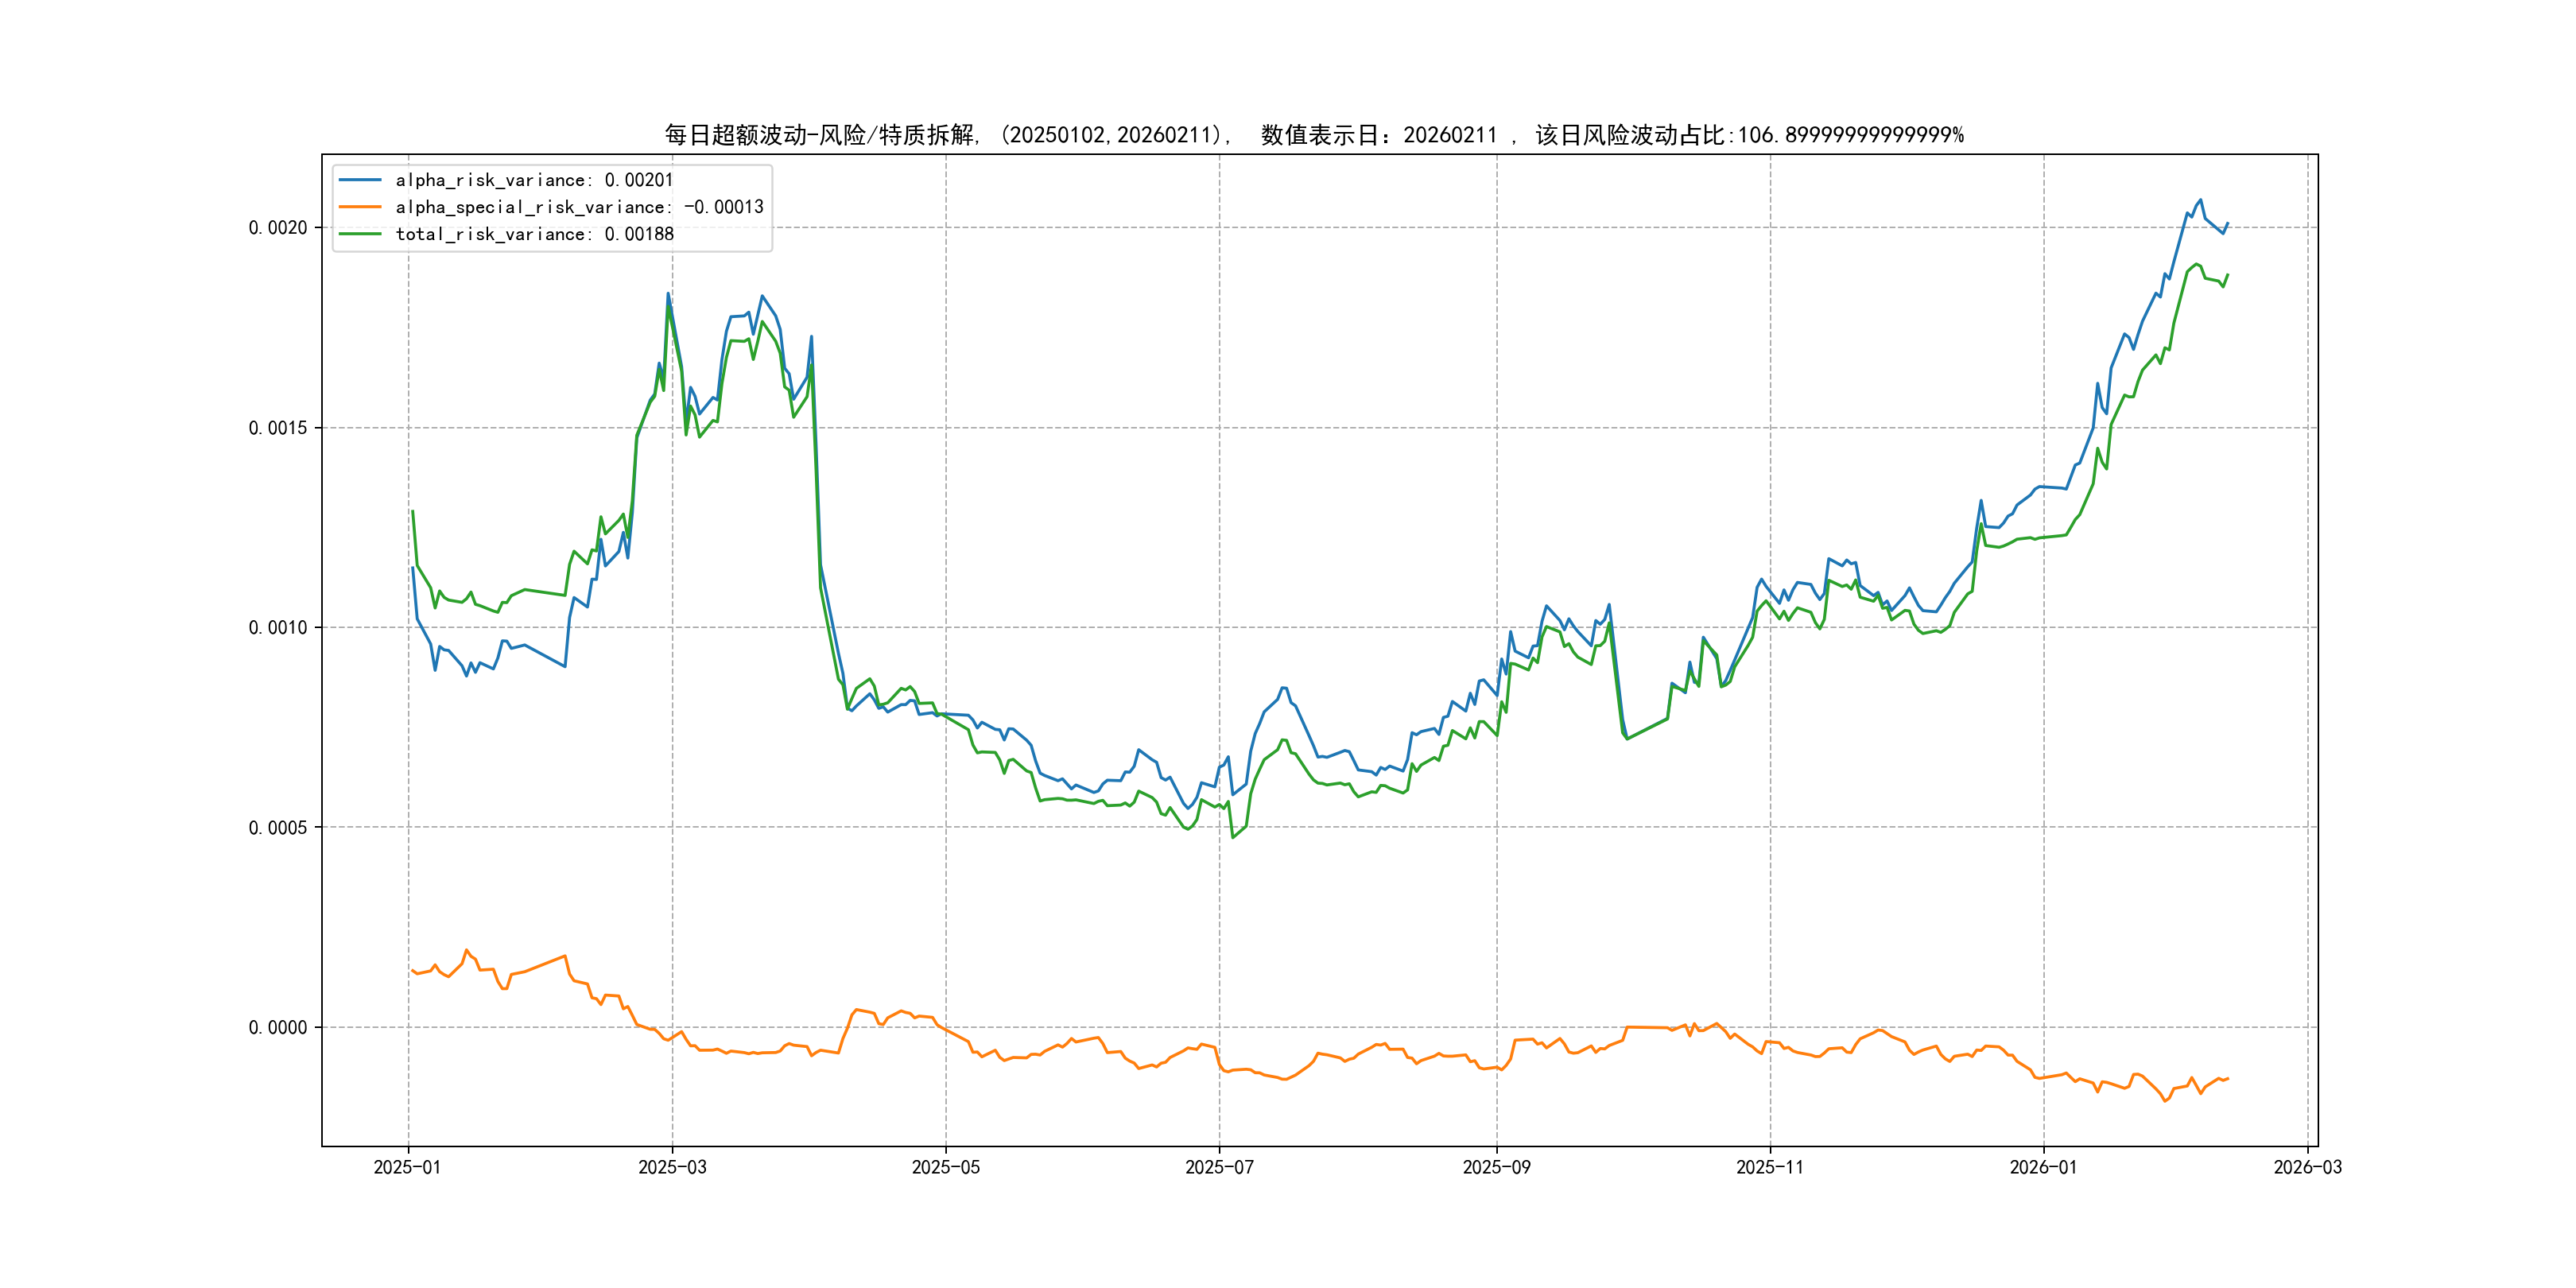The width and height of the screenshot is (2576, 1288).
Task: Click the 2025-03 x-axis tick label
Action: tap(672, 1167)
